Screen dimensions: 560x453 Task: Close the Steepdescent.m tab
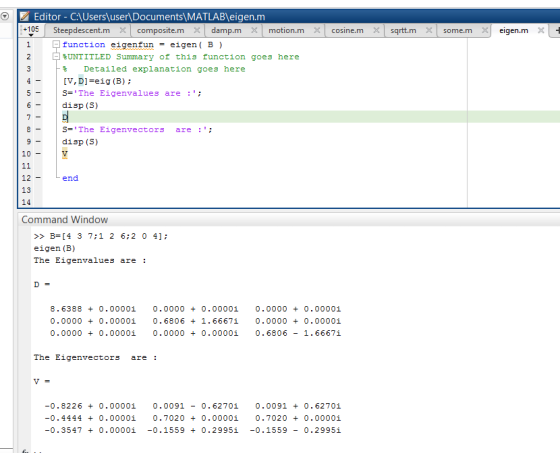[x=122, y=30]
